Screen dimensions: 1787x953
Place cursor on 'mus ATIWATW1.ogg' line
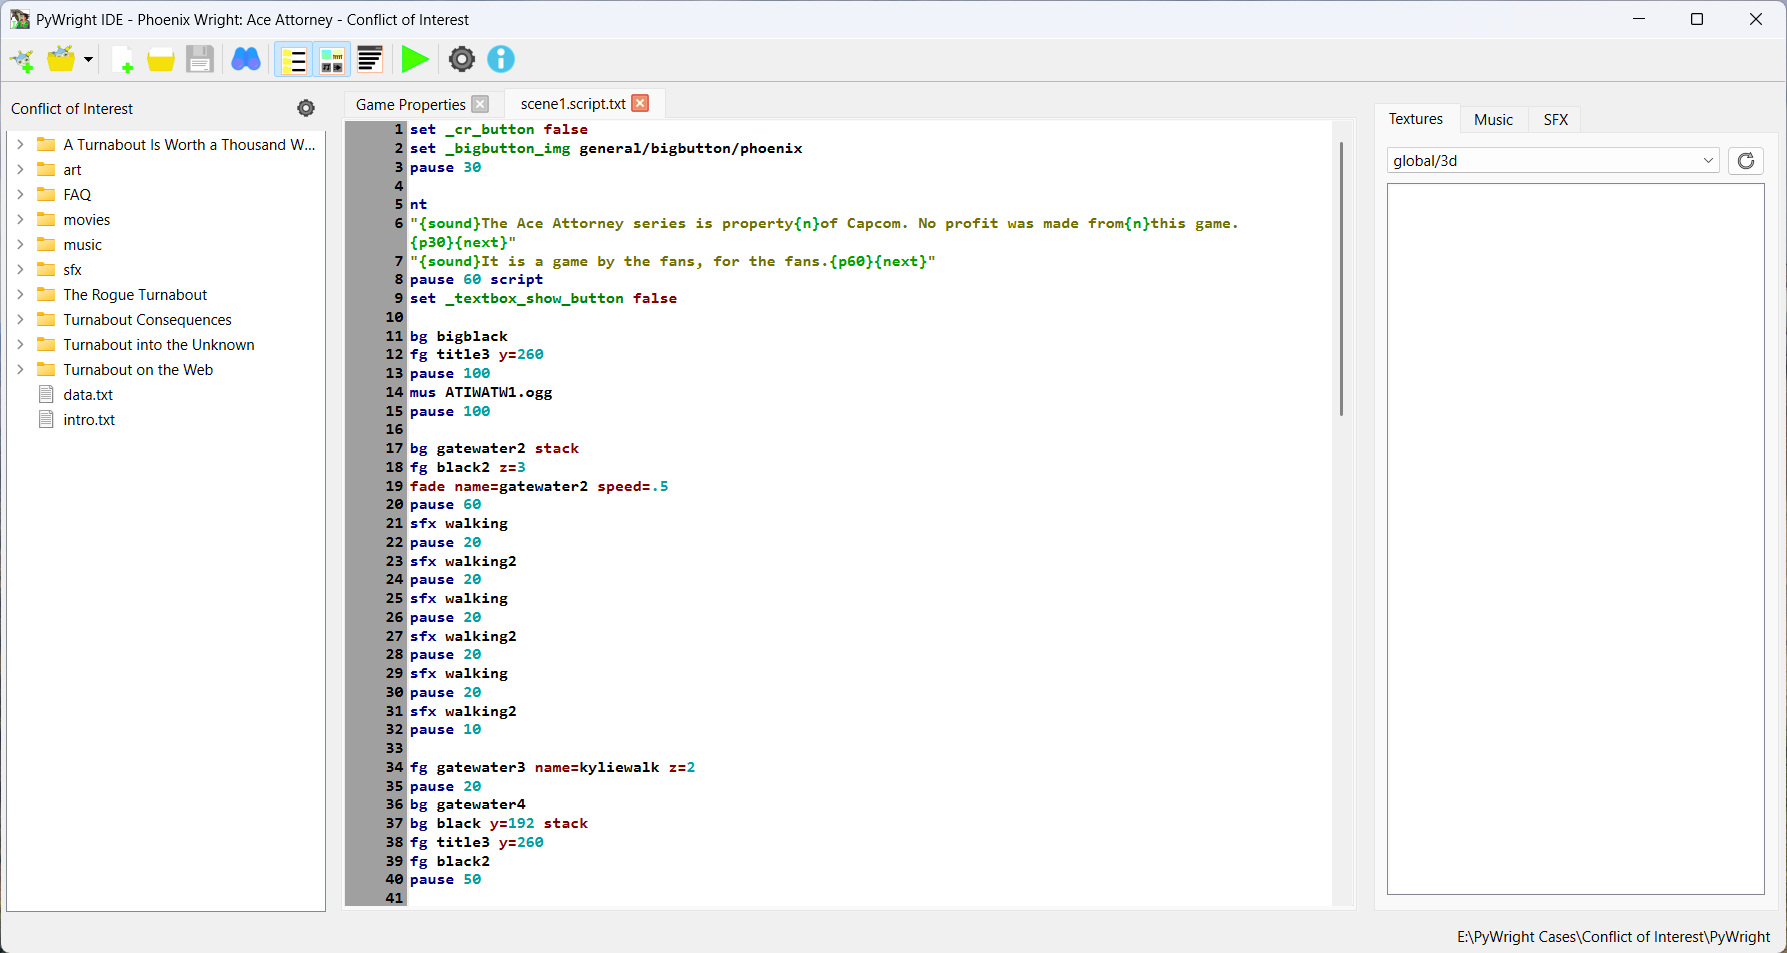pyautogui.click(x=481, y=393)
